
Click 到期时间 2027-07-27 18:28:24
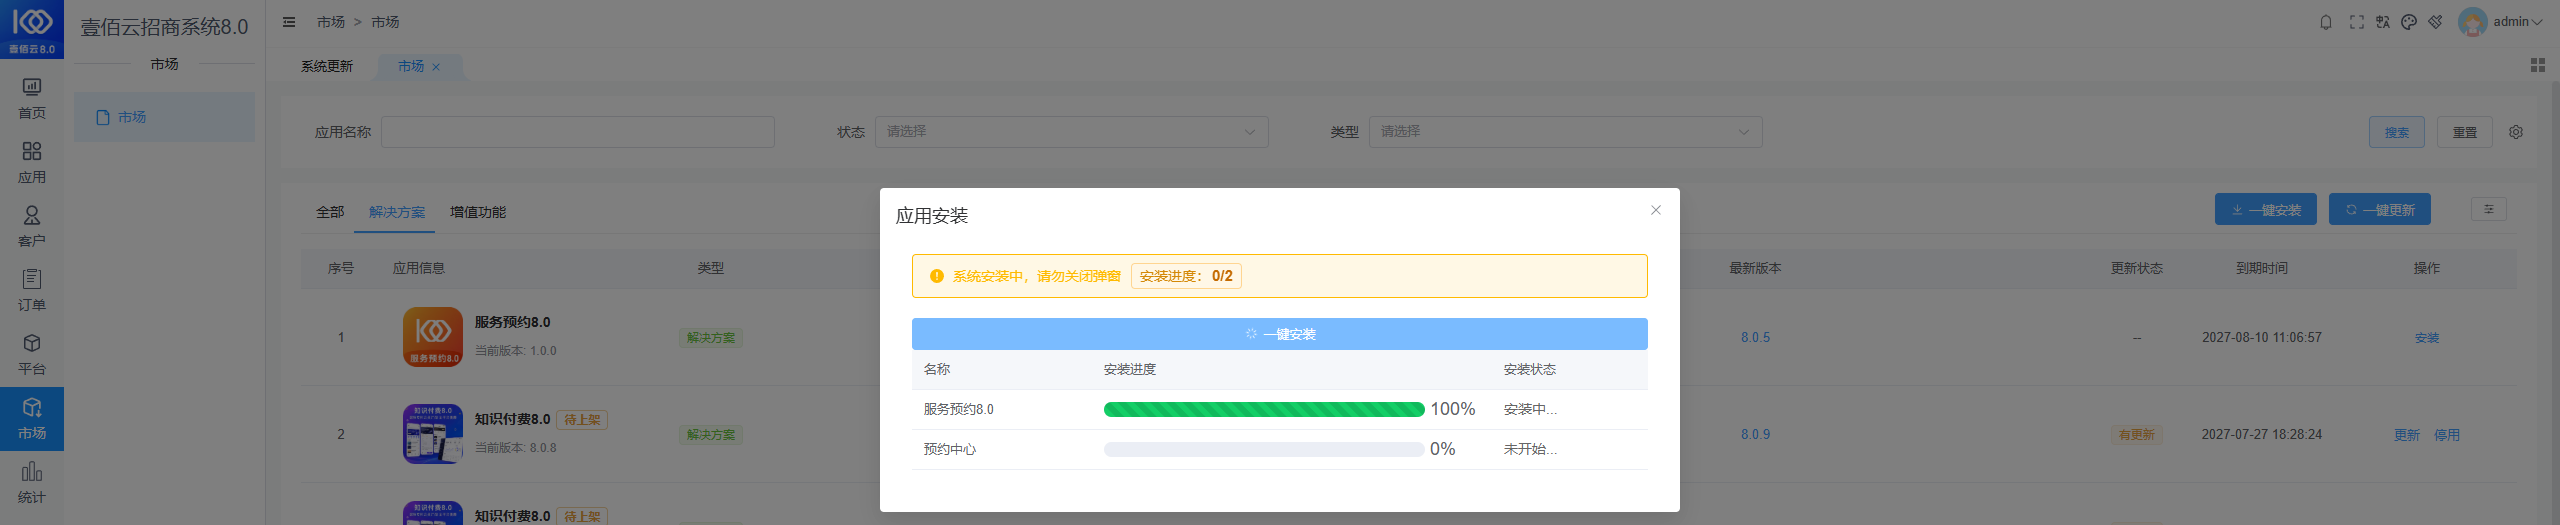[x=2262, y=435]
